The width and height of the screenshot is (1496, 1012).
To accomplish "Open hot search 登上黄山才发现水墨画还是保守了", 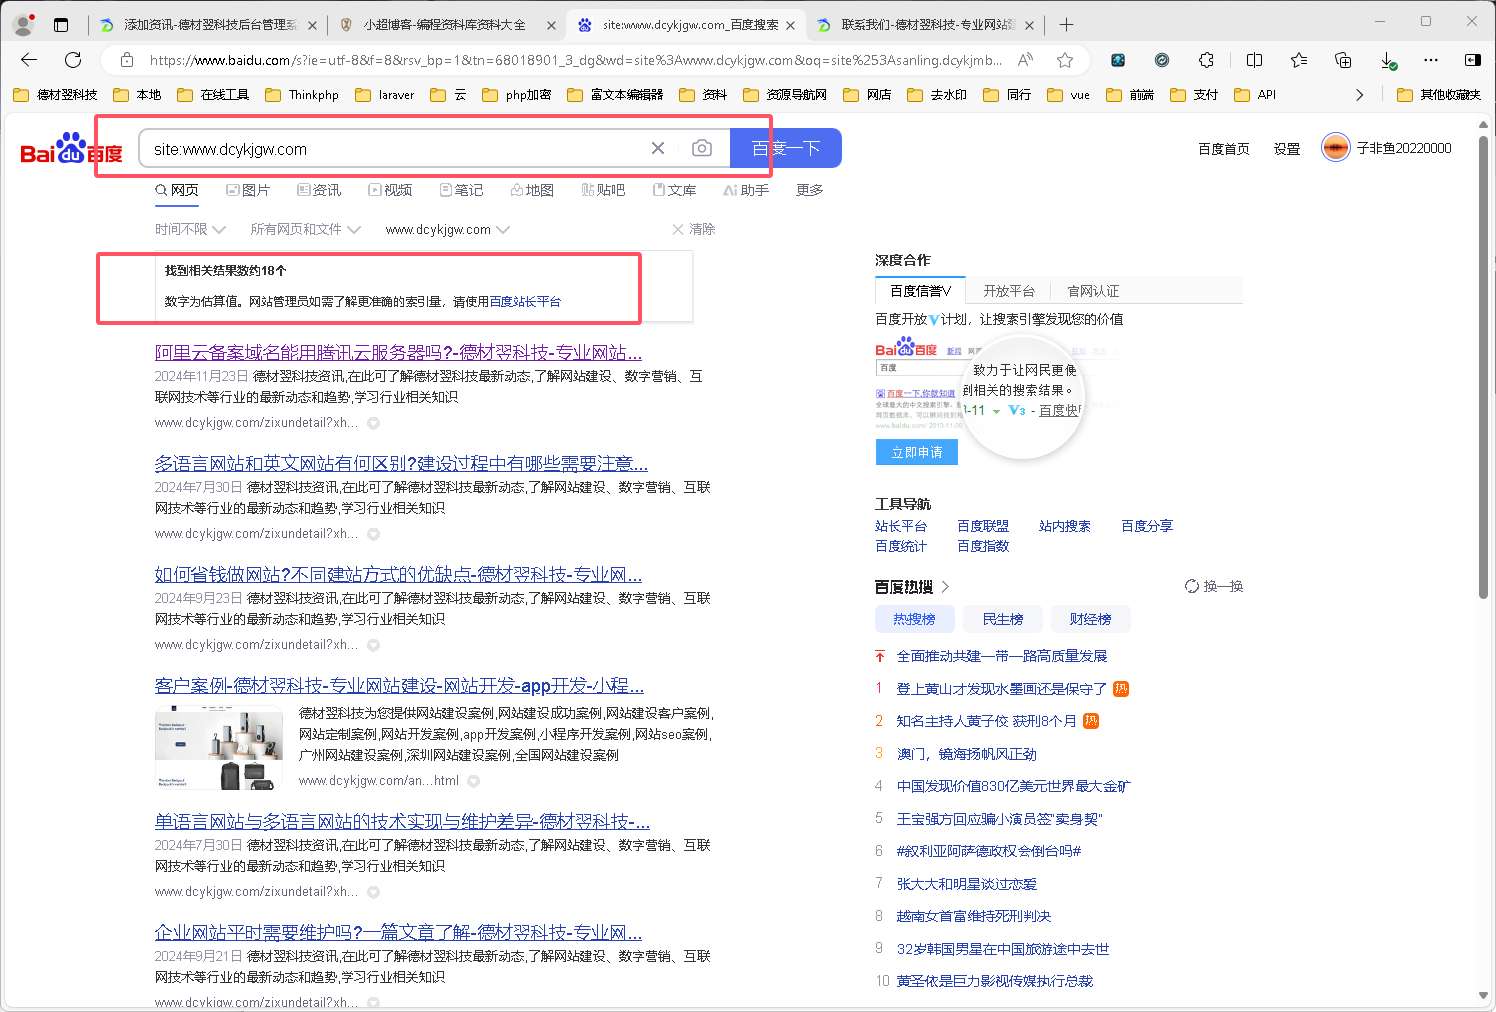I will coord(1002,689).
